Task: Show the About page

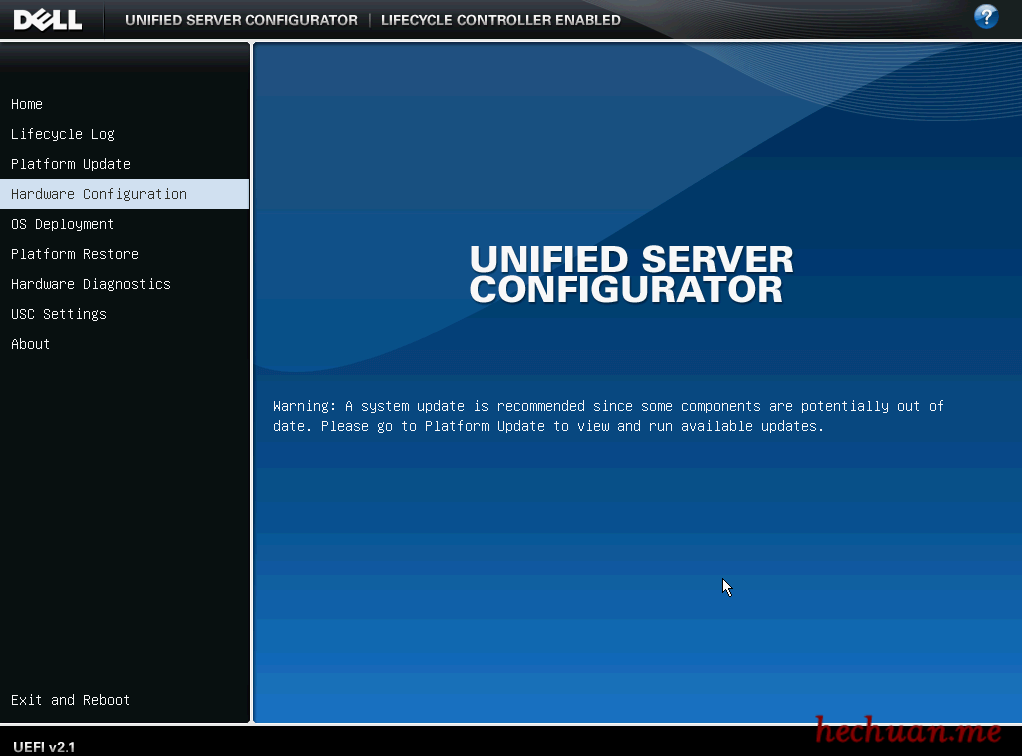Action: pyautogui.click(x=31, y=344)
